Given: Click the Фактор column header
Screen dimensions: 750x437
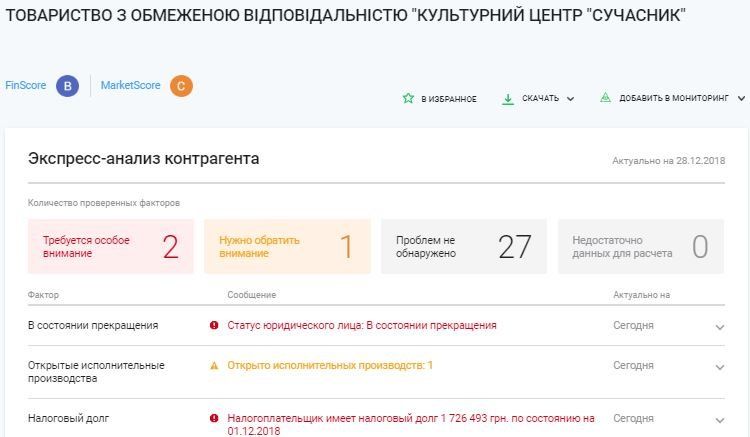Looking at the screenshot, I should [44, 295].
